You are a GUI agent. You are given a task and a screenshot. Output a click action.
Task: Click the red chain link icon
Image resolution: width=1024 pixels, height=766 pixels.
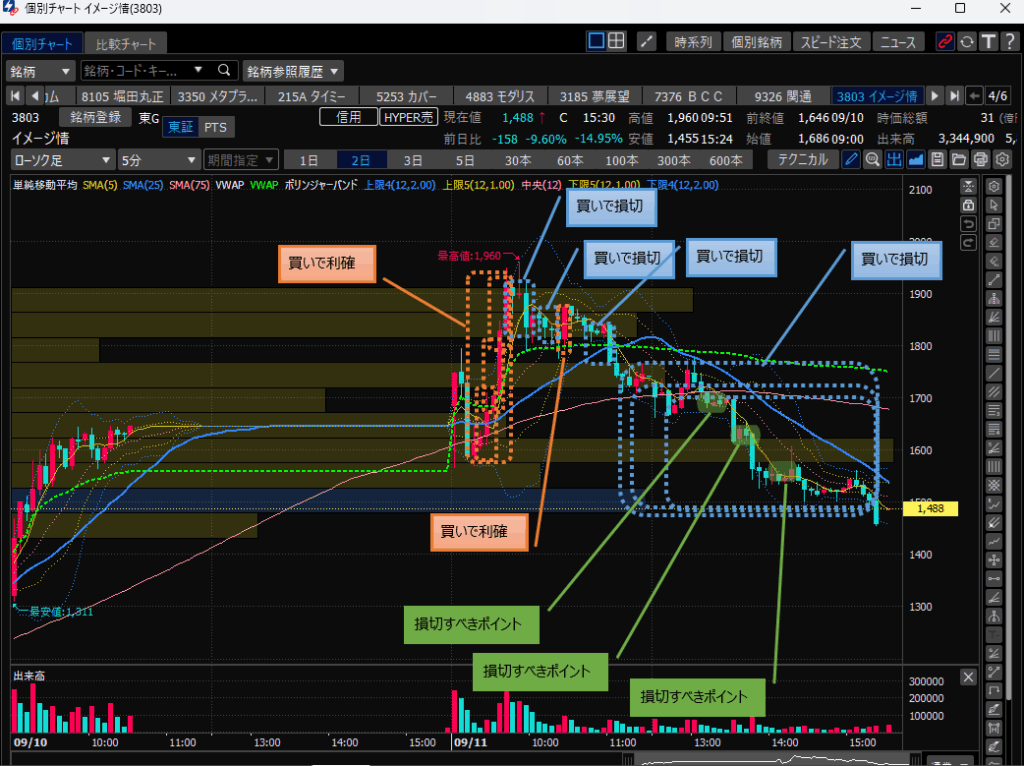[x=944, y=42]
